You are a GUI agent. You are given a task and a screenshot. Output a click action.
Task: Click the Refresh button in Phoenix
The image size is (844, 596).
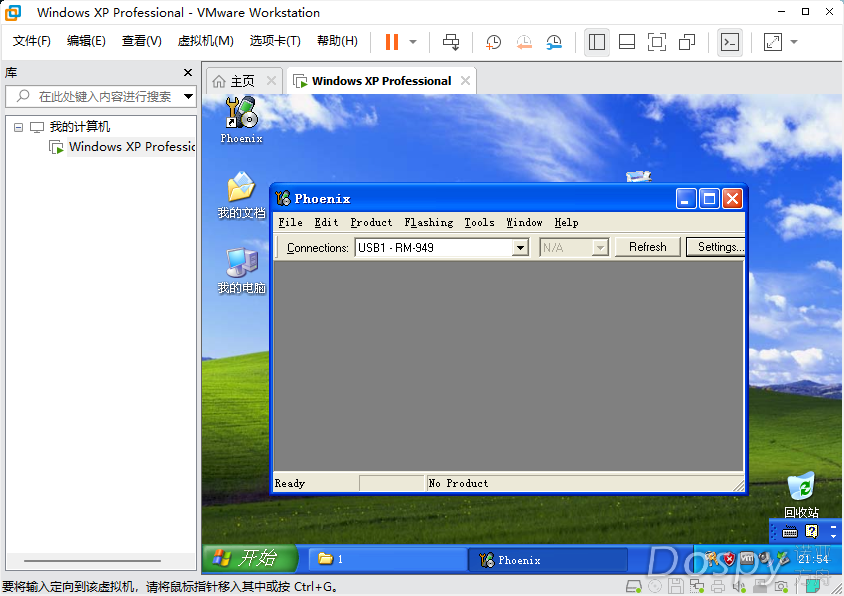(x=648, y=247)
